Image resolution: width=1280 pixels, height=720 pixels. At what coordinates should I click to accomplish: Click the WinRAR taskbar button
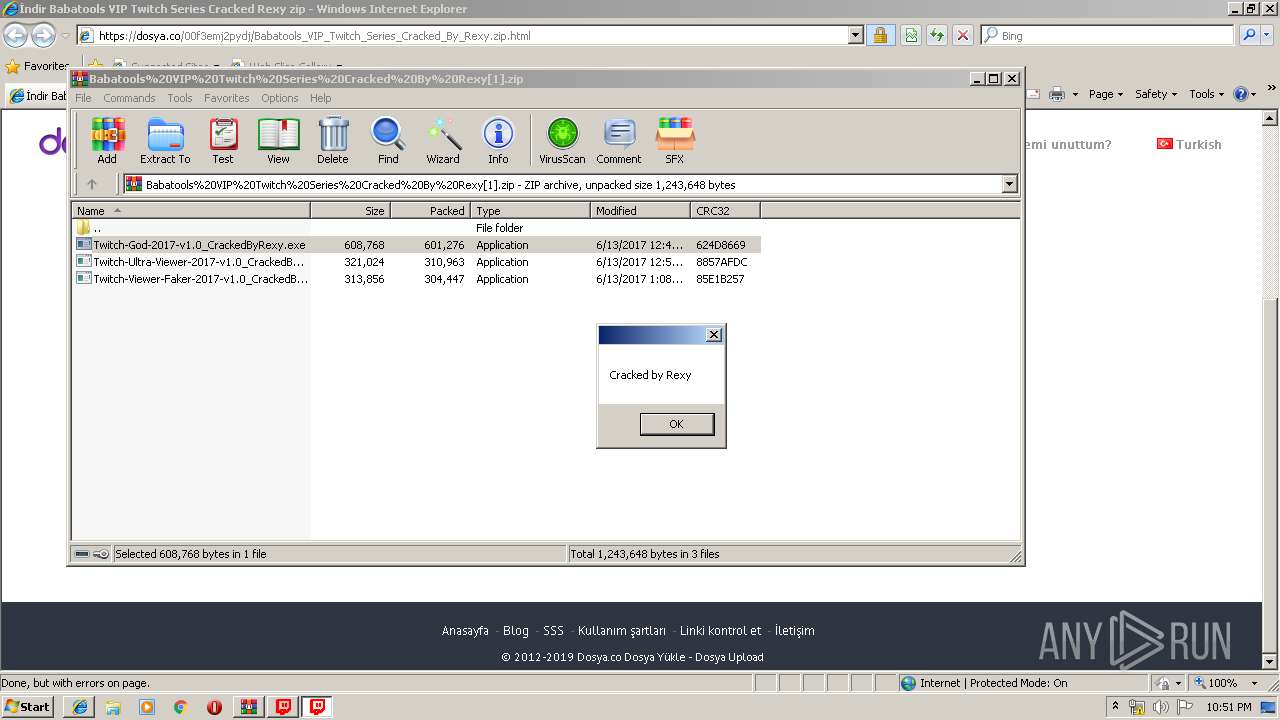[x=249, y=707]
